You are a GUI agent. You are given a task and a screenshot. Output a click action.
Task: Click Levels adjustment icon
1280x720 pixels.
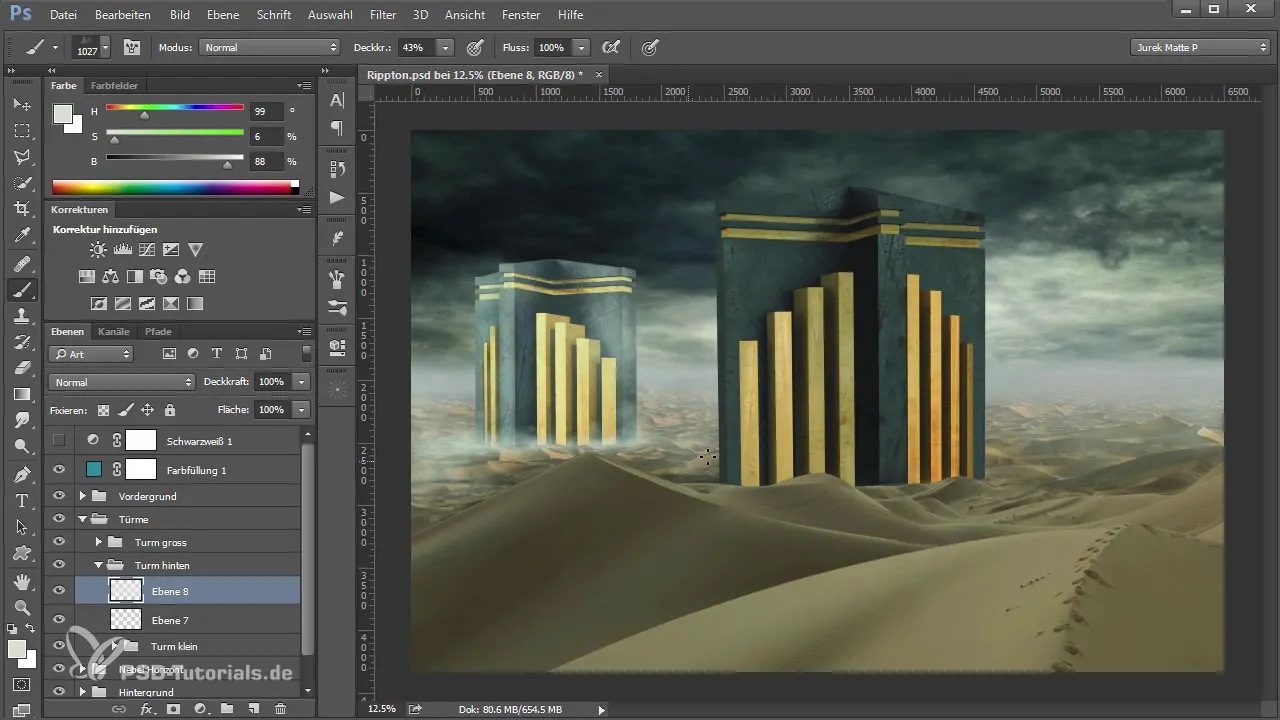(123, 249)
